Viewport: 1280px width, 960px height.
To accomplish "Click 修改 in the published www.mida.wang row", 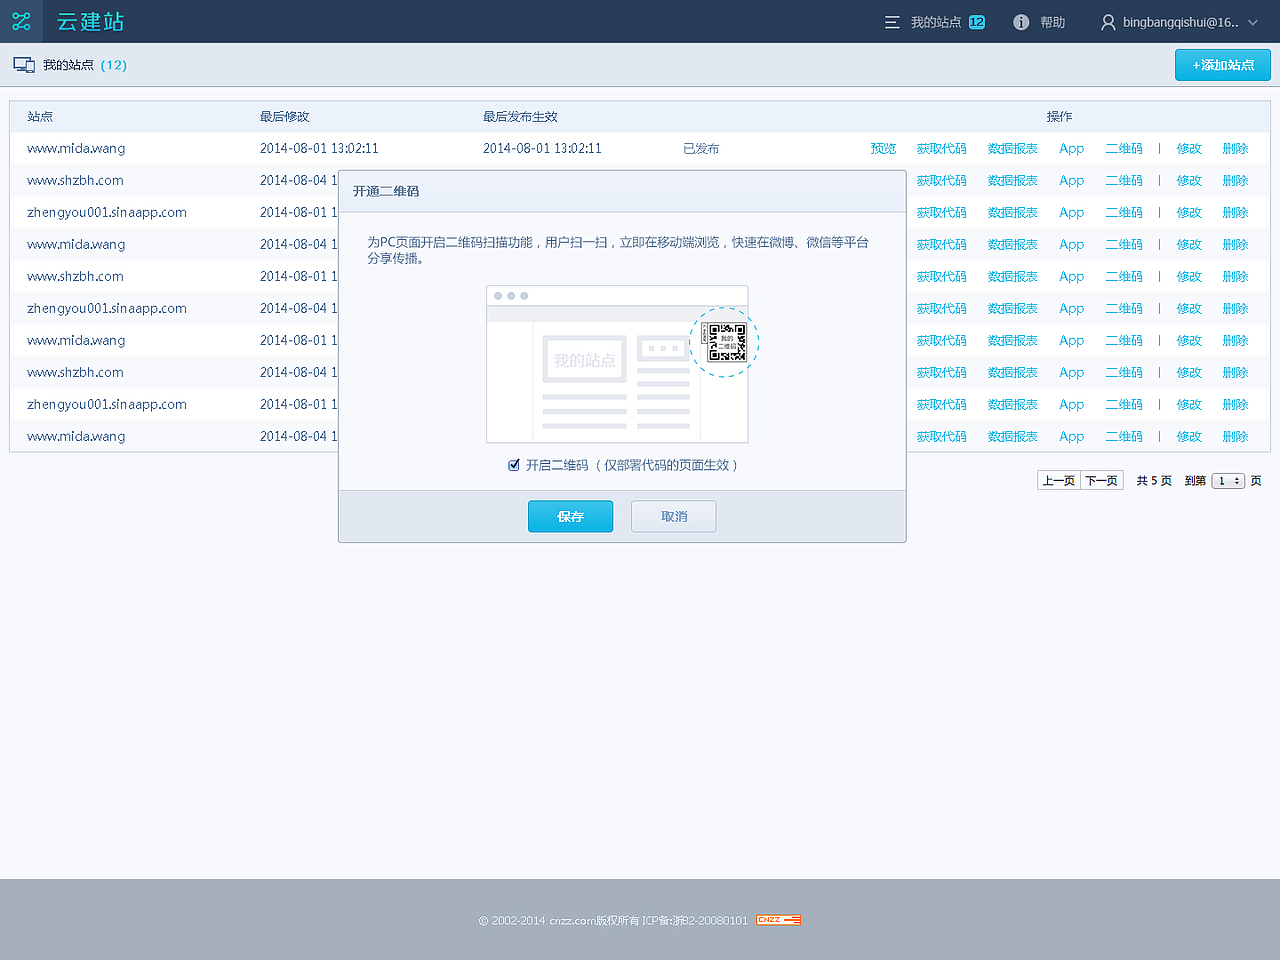I will tap(1189, 148).
